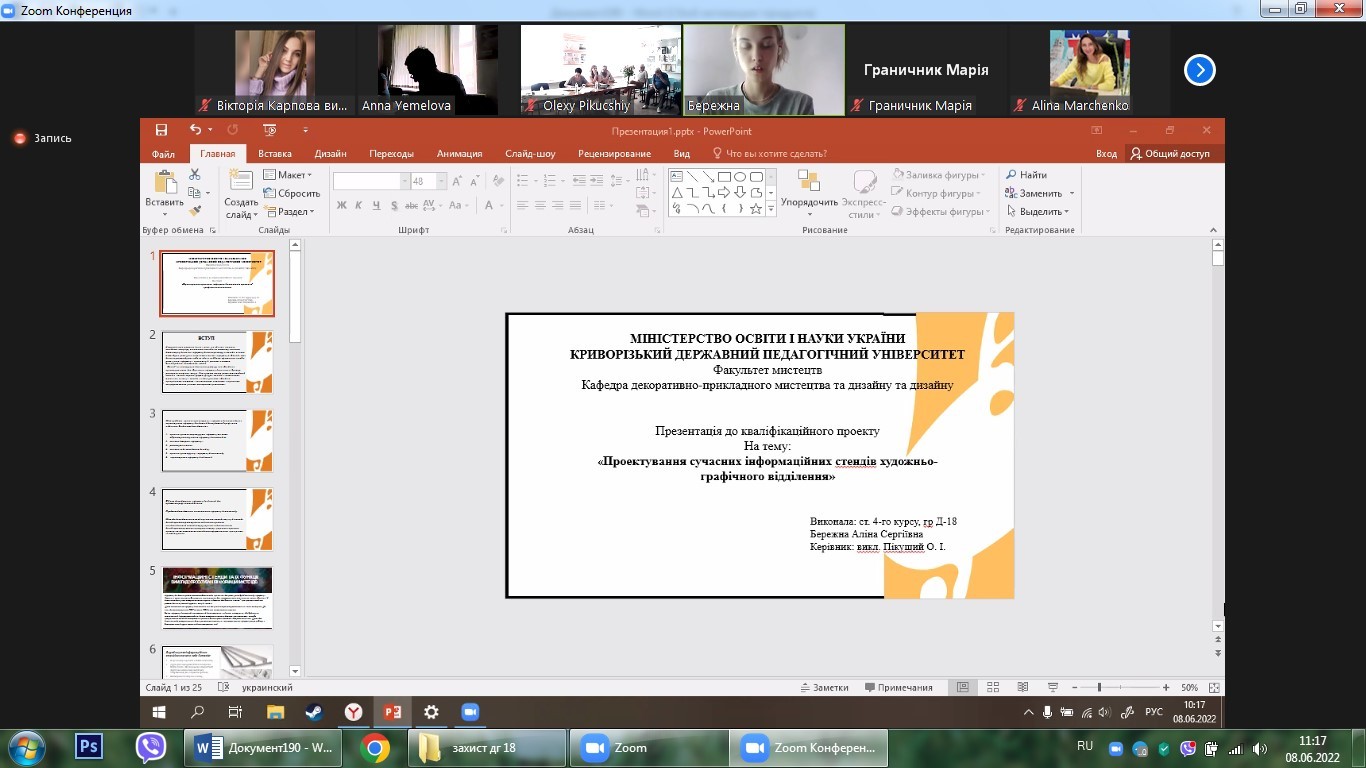Select slide 5 thumbnail in panel
1366x768 pixels.
tap(217, 598)
